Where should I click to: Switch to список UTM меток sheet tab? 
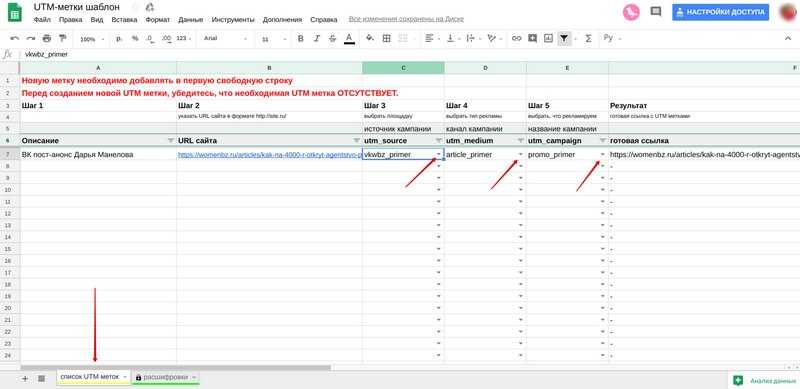click(93, 377)
